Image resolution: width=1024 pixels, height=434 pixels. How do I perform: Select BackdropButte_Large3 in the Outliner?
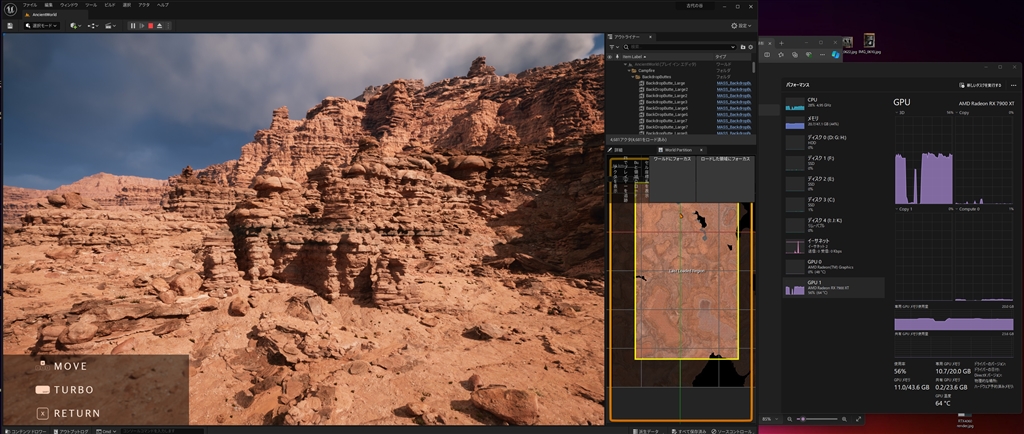coord(666,102)
